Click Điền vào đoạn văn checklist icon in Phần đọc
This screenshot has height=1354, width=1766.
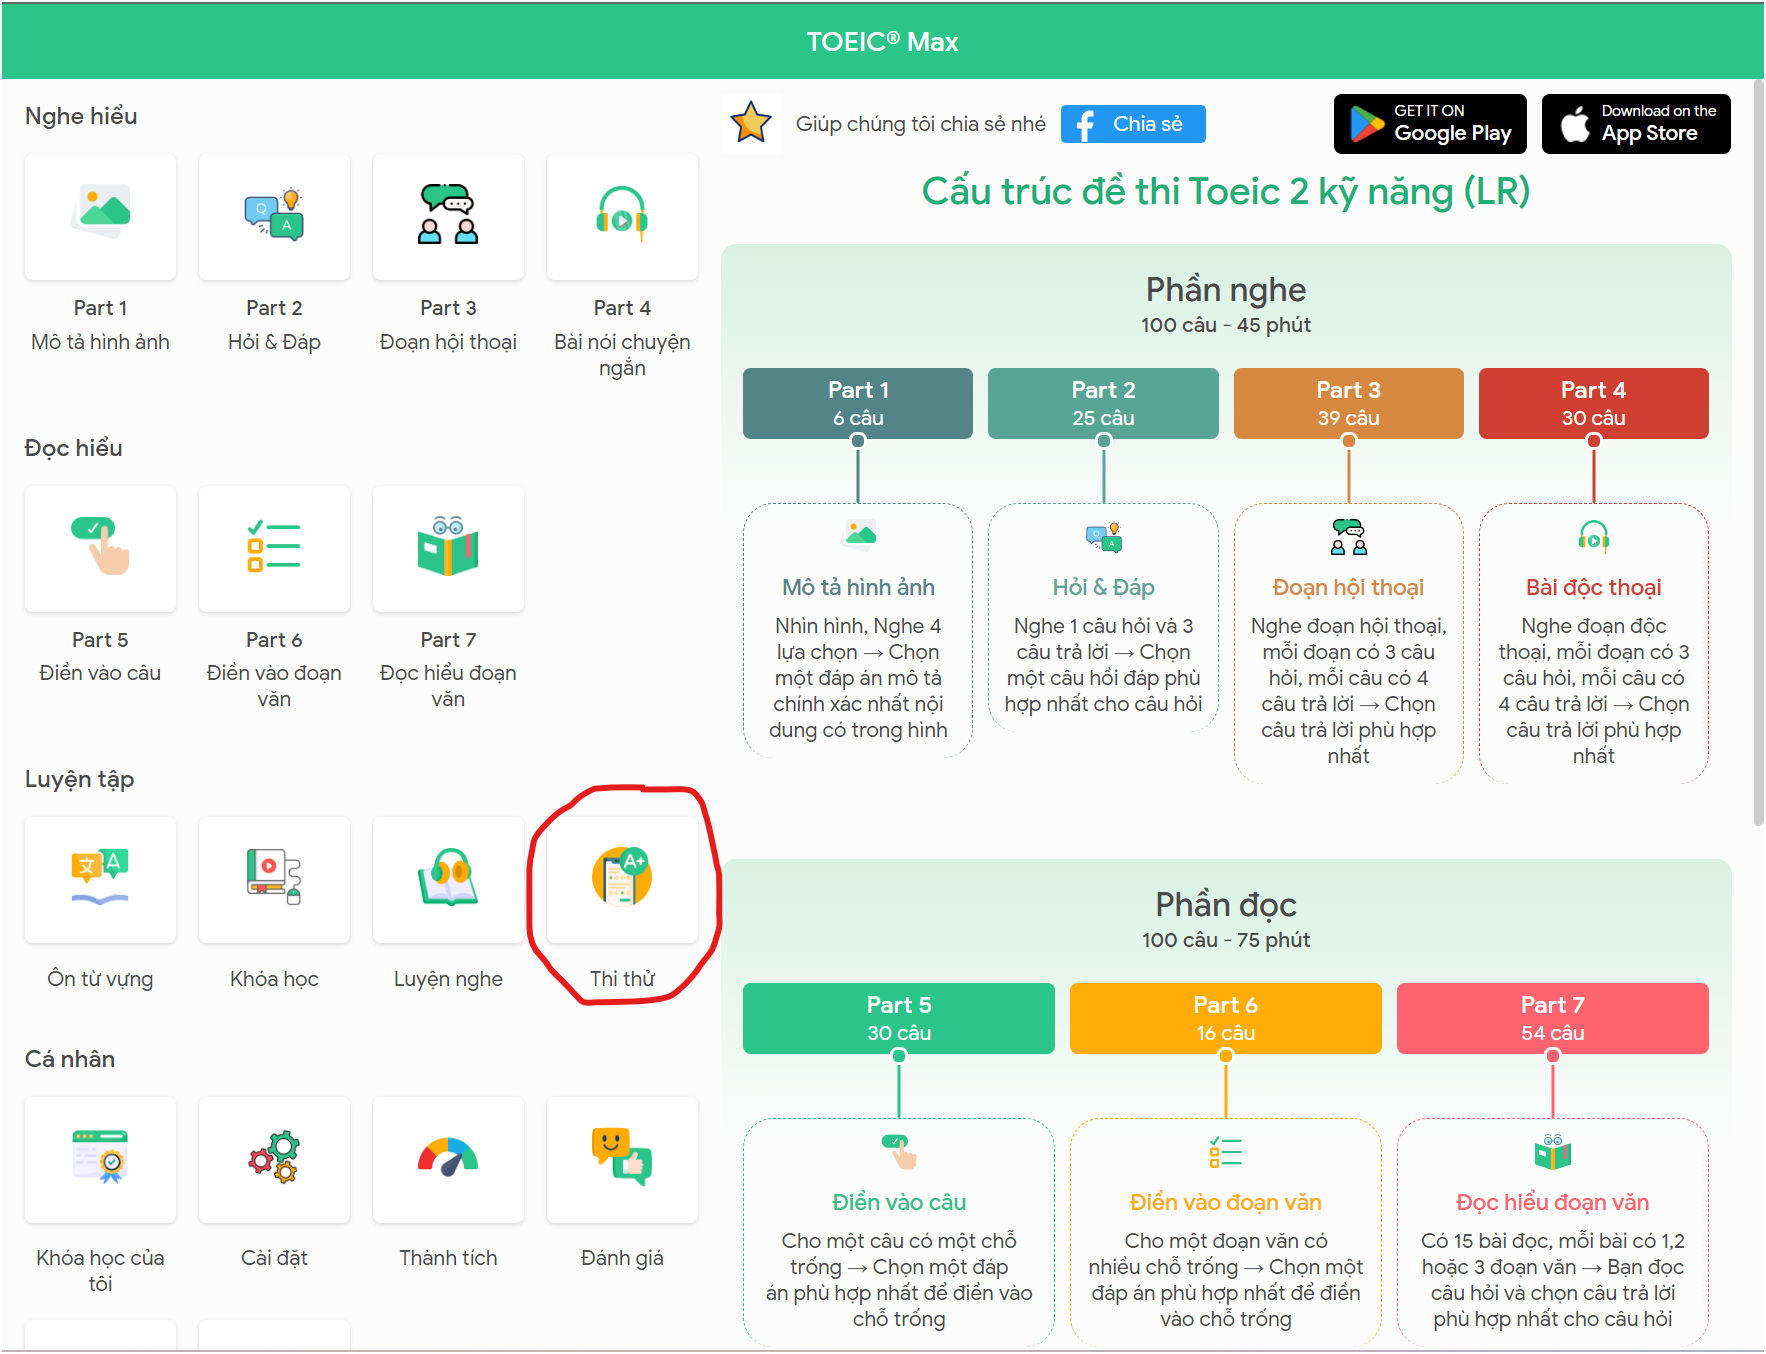[x=1226, y=1152]
